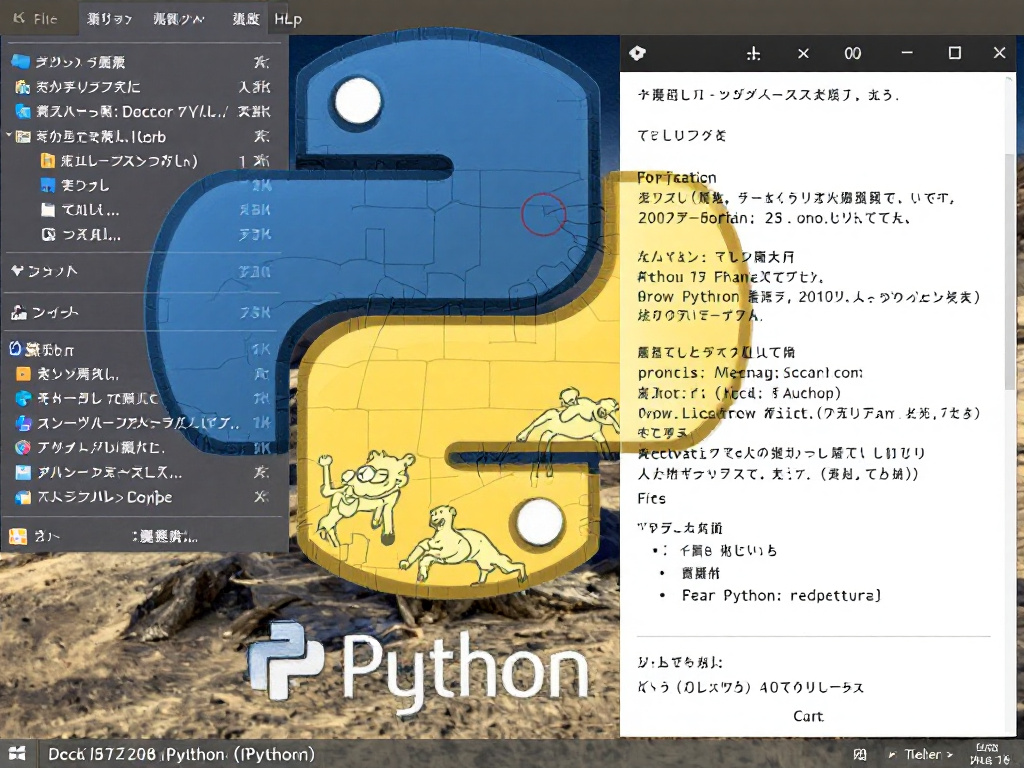Click the orange square icon below the blue outlined icon
This screenshot has height=768, width=1024.
click(23, 374)
